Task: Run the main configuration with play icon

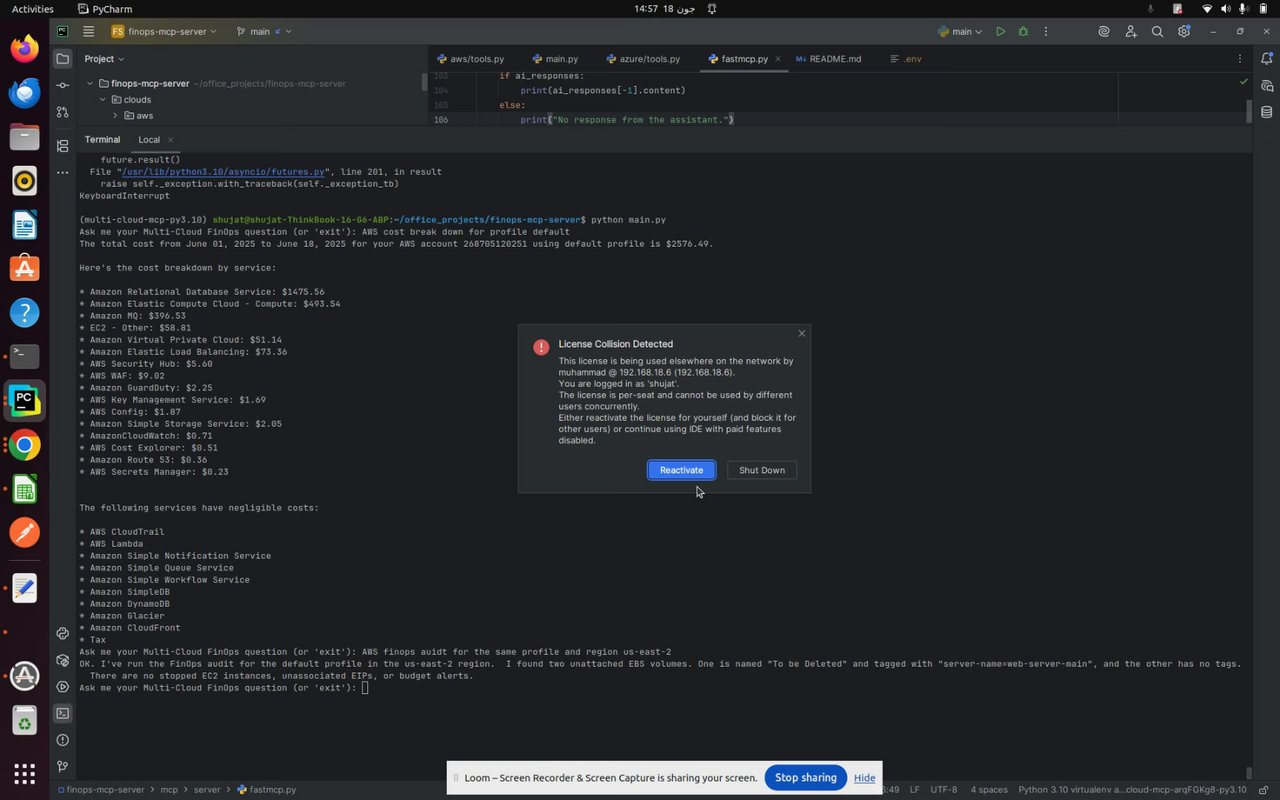Action: click(1000, 32)
